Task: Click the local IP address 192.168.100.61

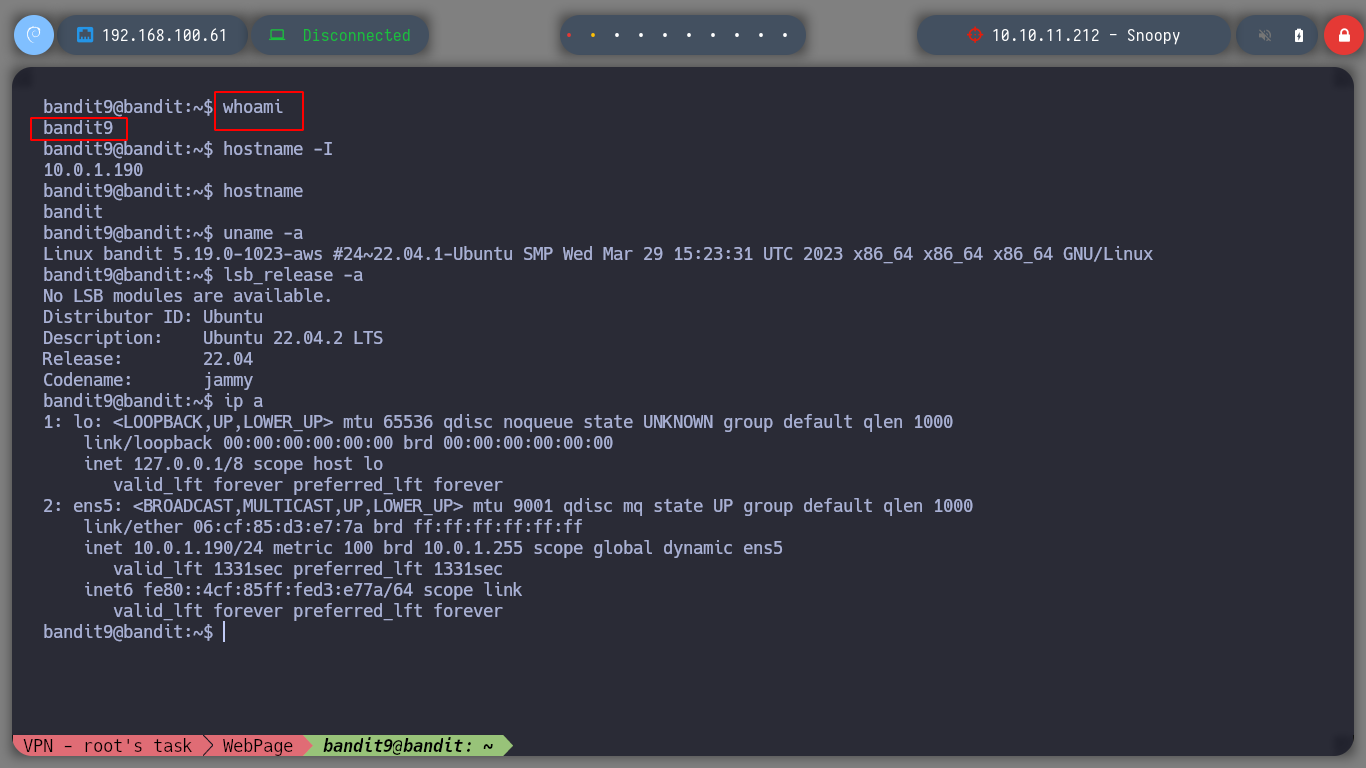Action: click(164, 35)
